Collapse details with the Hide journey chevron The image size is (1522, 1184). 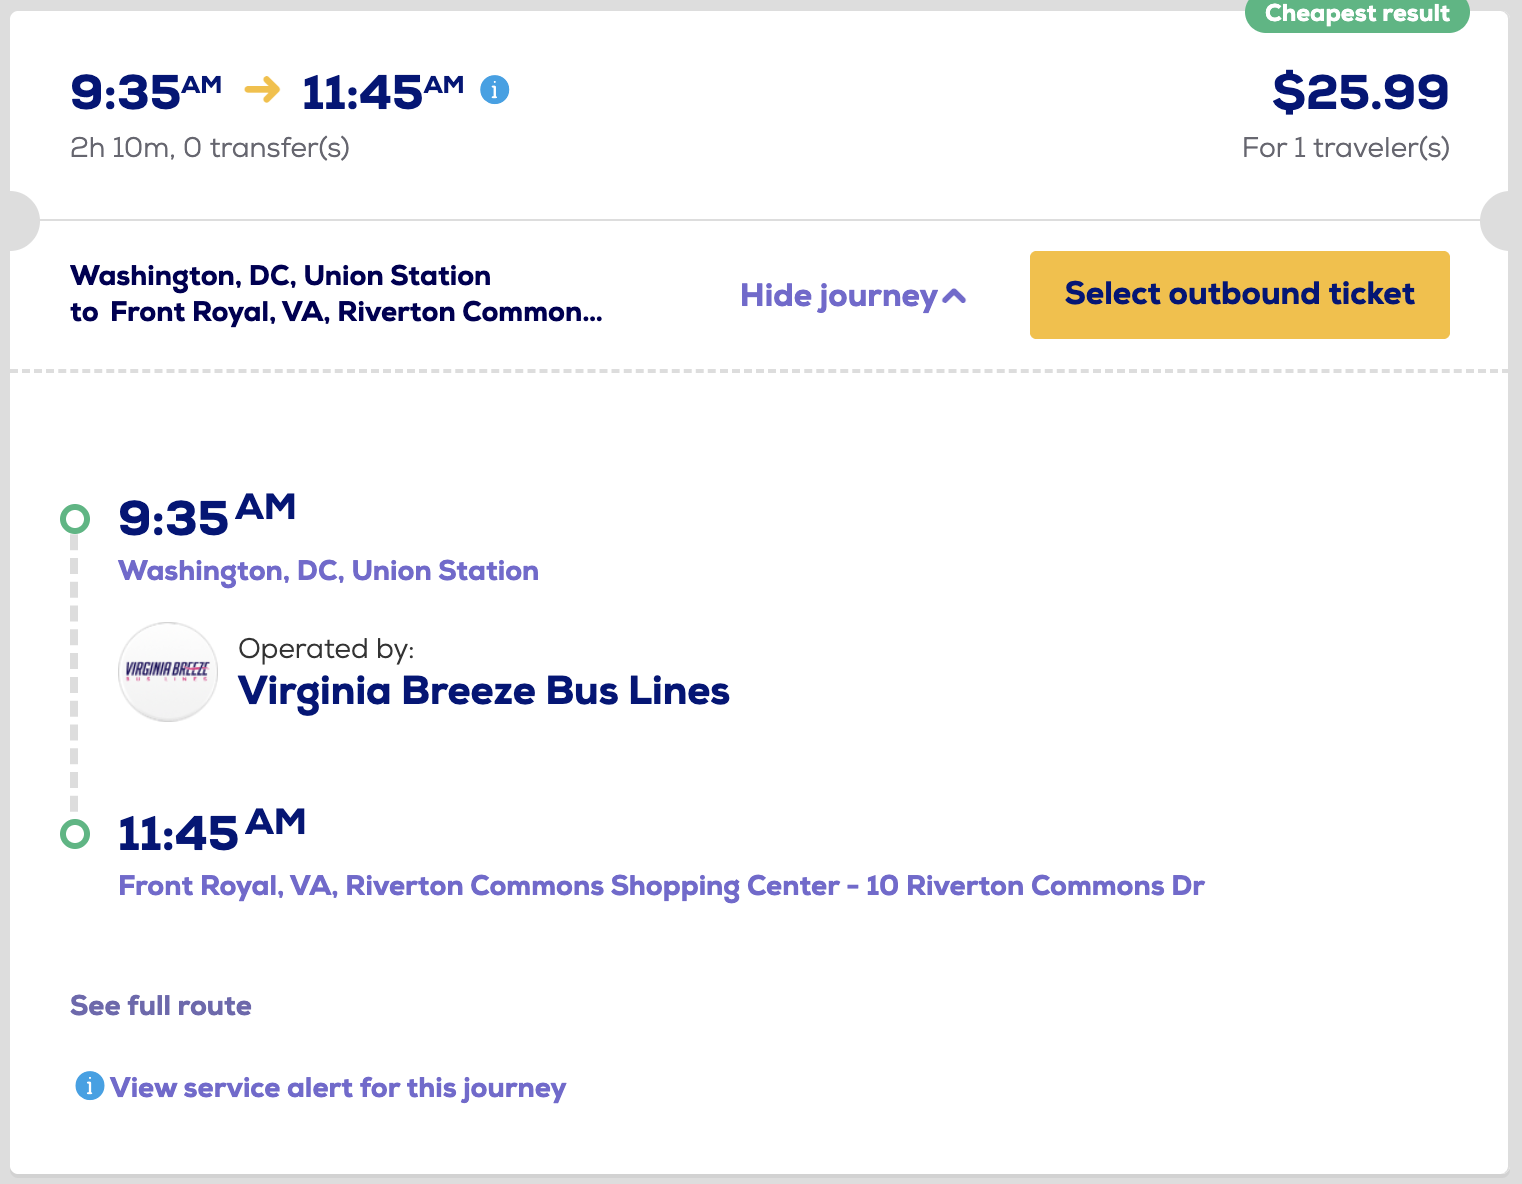(x=955, y=296)
